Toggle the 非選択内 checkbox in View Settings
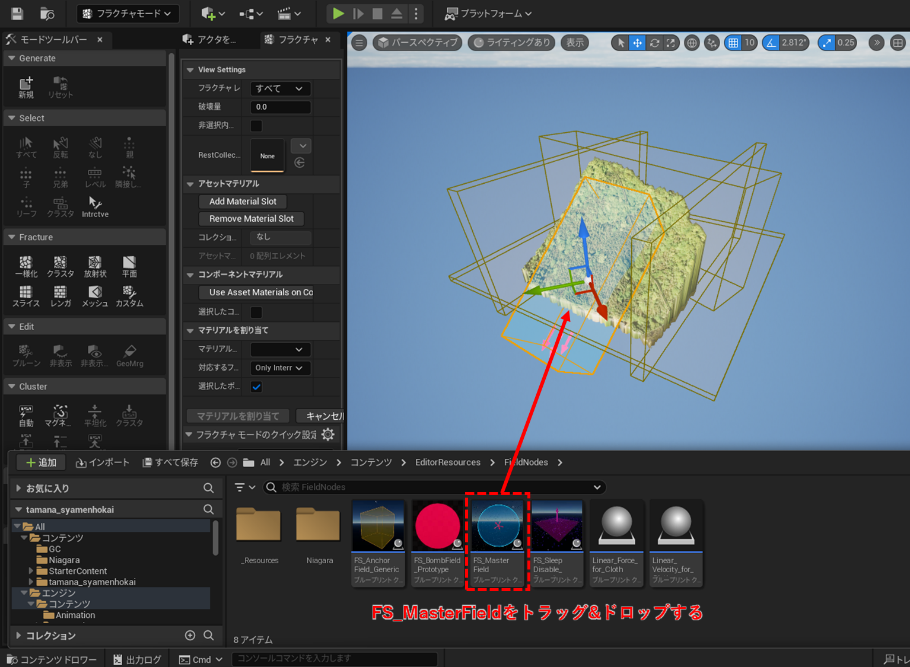This screenshot has height=667, width=910. (256, 125)
